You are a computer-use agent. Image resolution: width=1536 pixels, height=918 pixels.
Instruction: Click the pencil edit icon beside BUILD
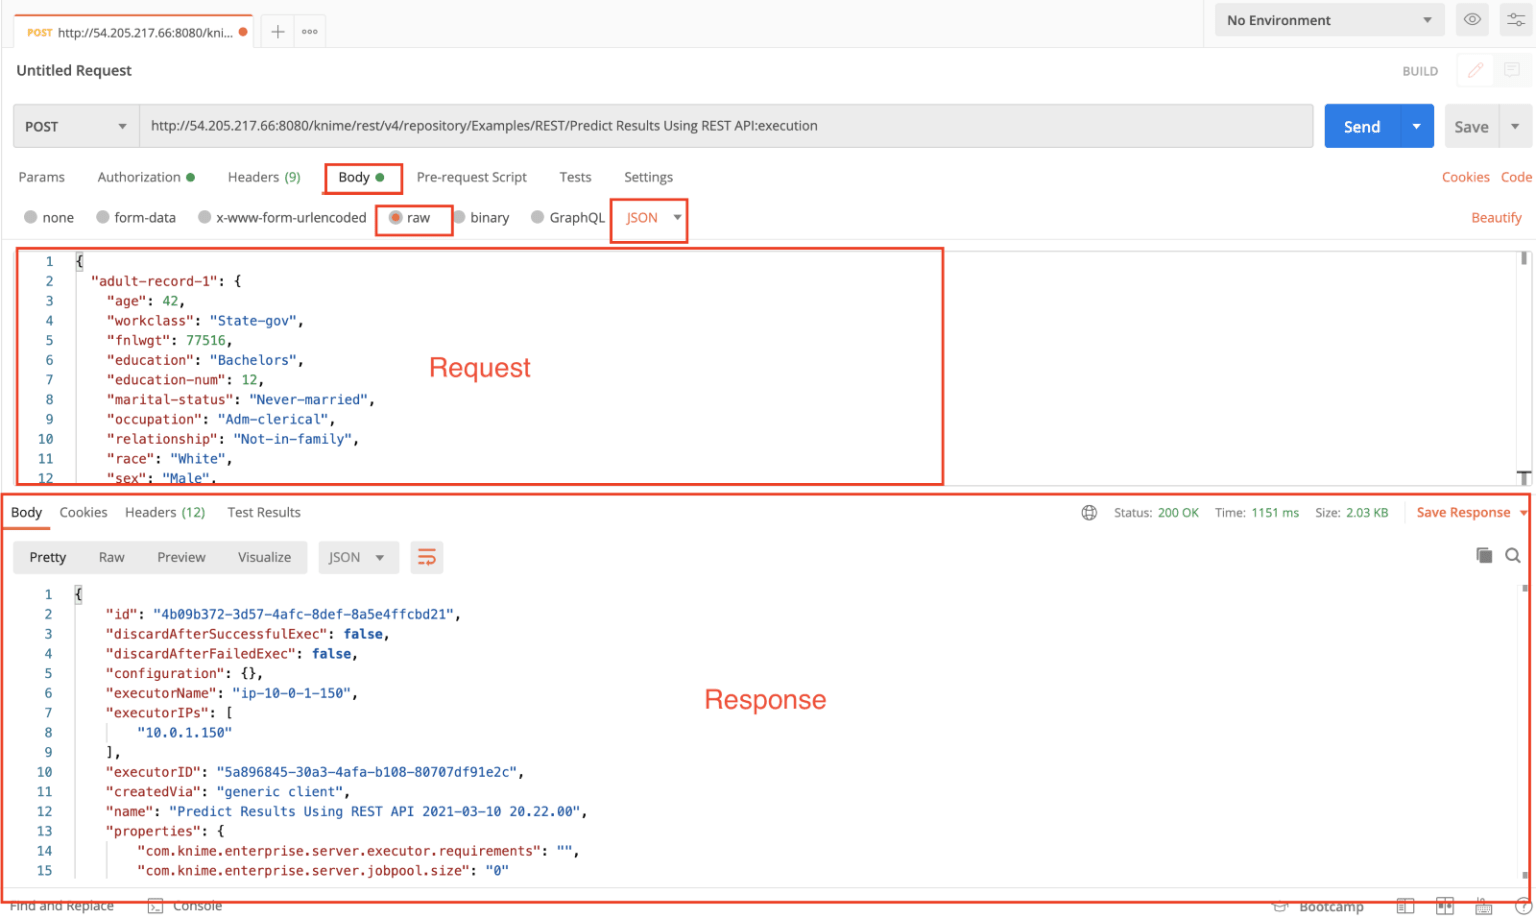pyautogui.click(x=1475, y=70)
